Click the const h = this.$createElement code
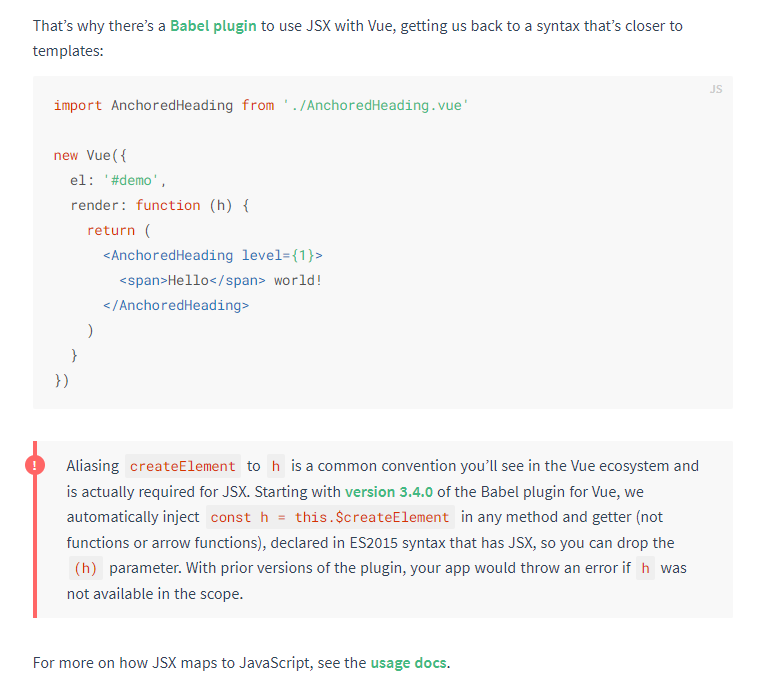772x699 pixels. tap(330, 517)
